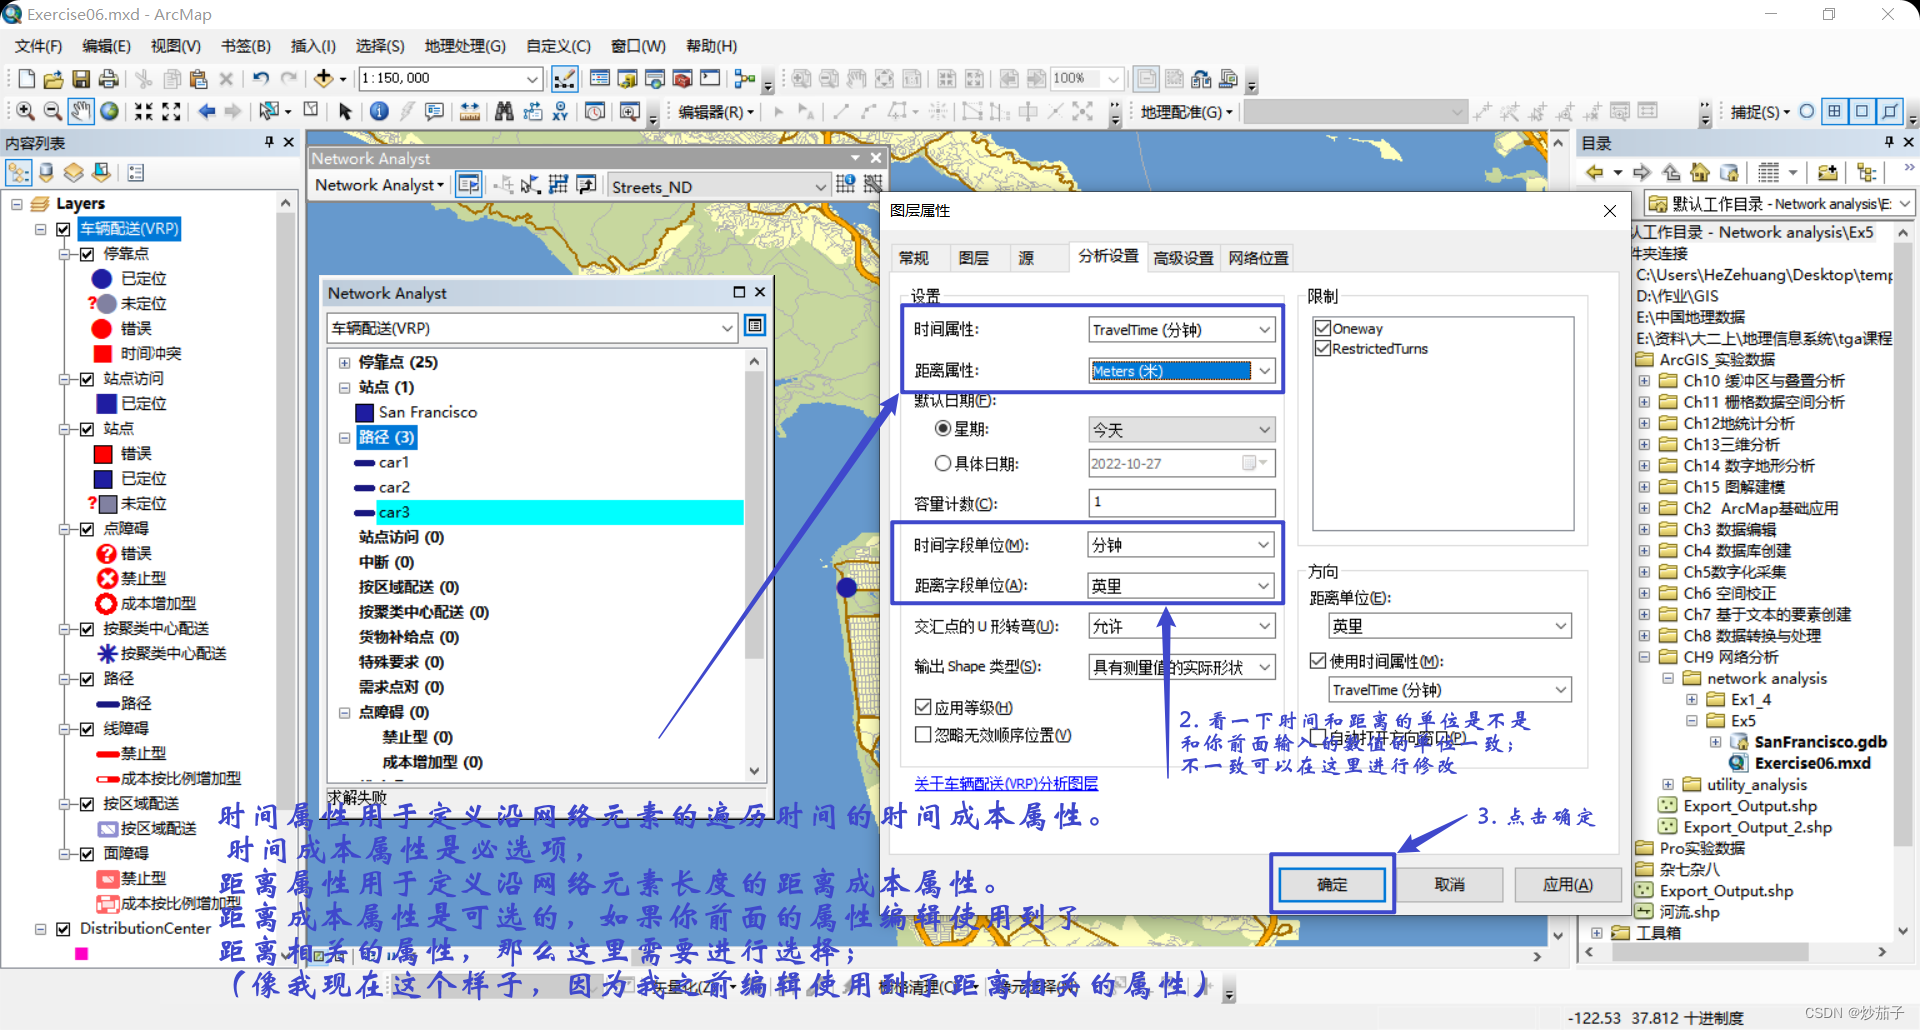
Task: Use the Find binoculars tool
Action: point(505,111)
